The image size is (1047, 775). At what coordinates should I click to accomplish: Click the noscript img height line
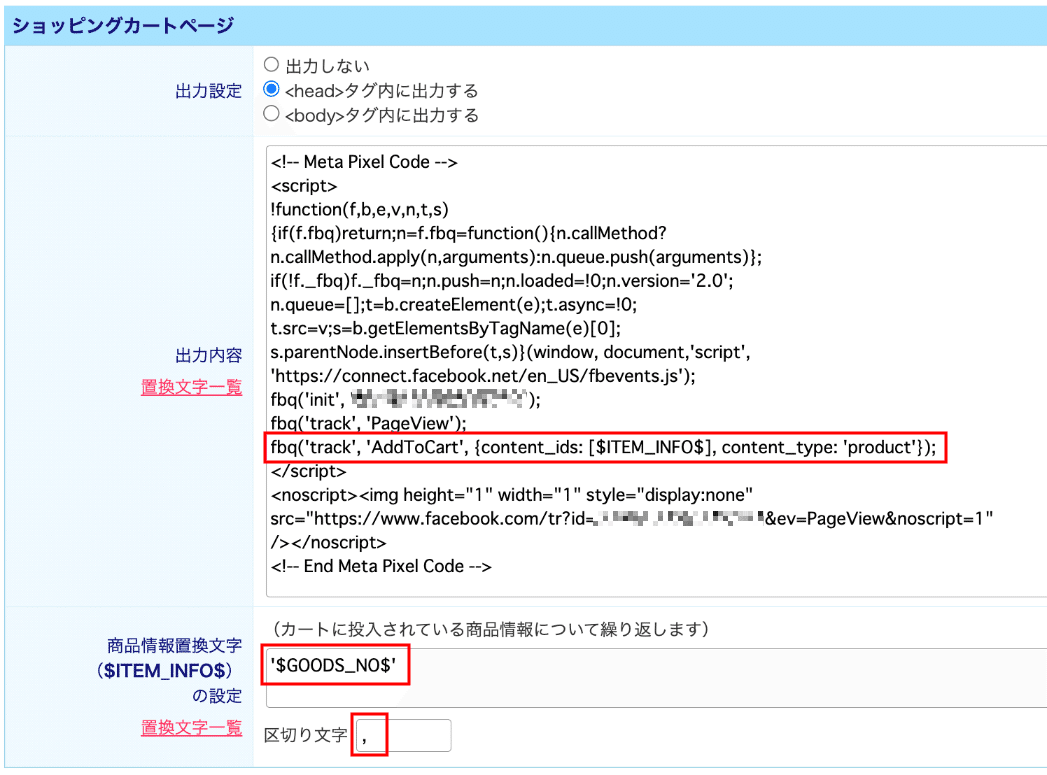coord(511,495)
